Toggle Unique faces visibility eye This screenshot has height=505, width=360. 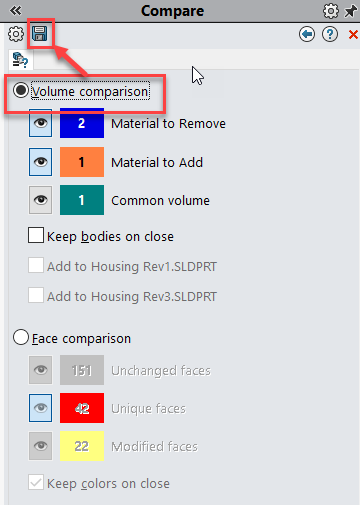point(40,408)
